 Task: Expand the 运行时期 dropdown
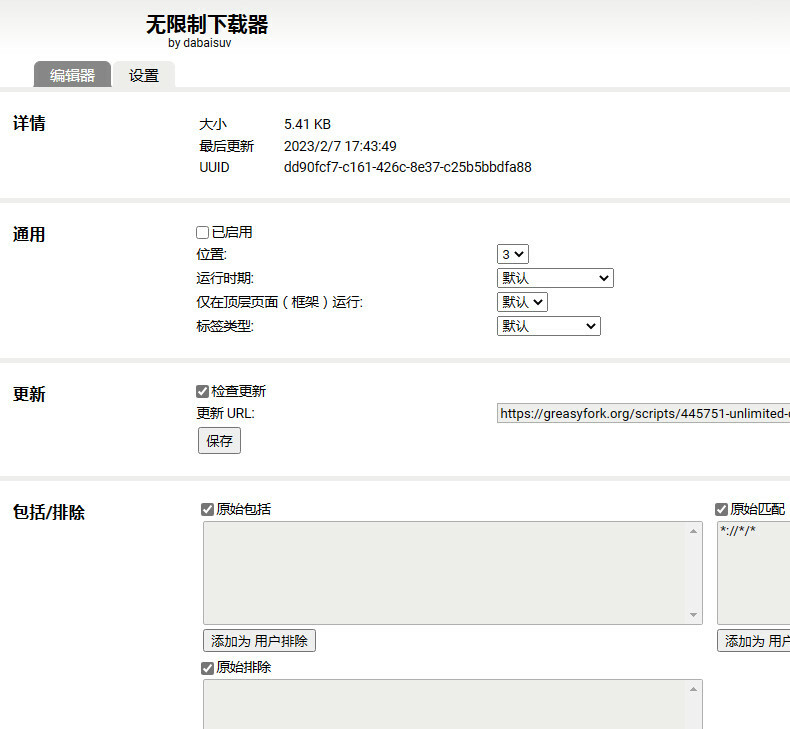coord(554,278)
